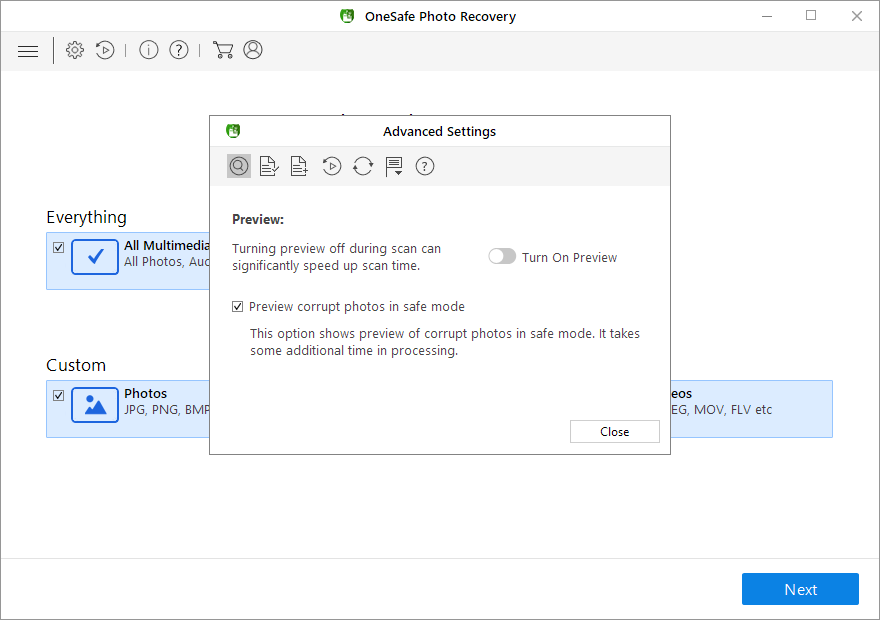
Task: Uncheck the All Multimedia selection checkbox
Action: click(x=58, y=247)
